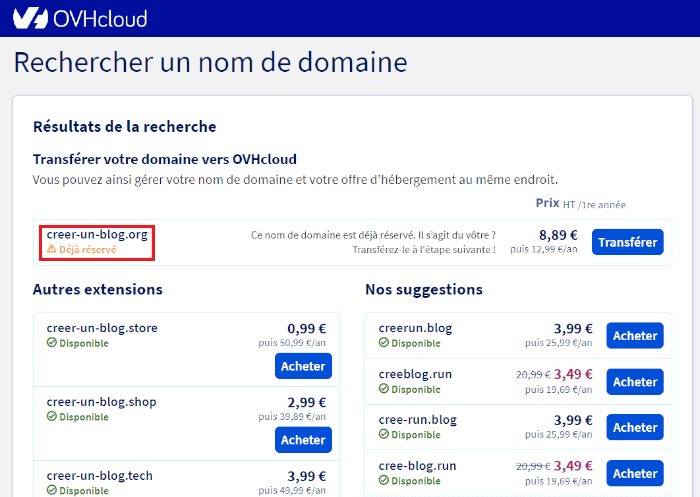Click the Déjà réservé status label
700x497 pixels.
(x=88, y=249)
